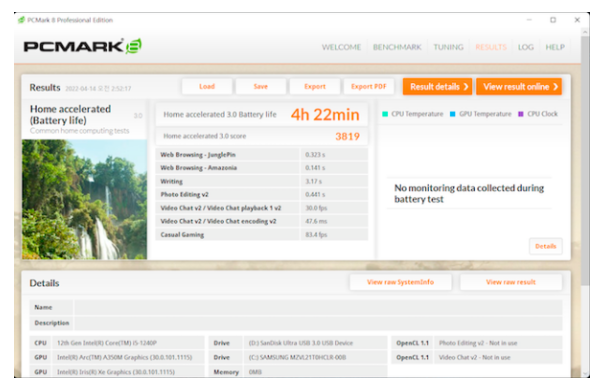Open the Help tab
This screenshot has height=383, width=595.
[555, 47]
